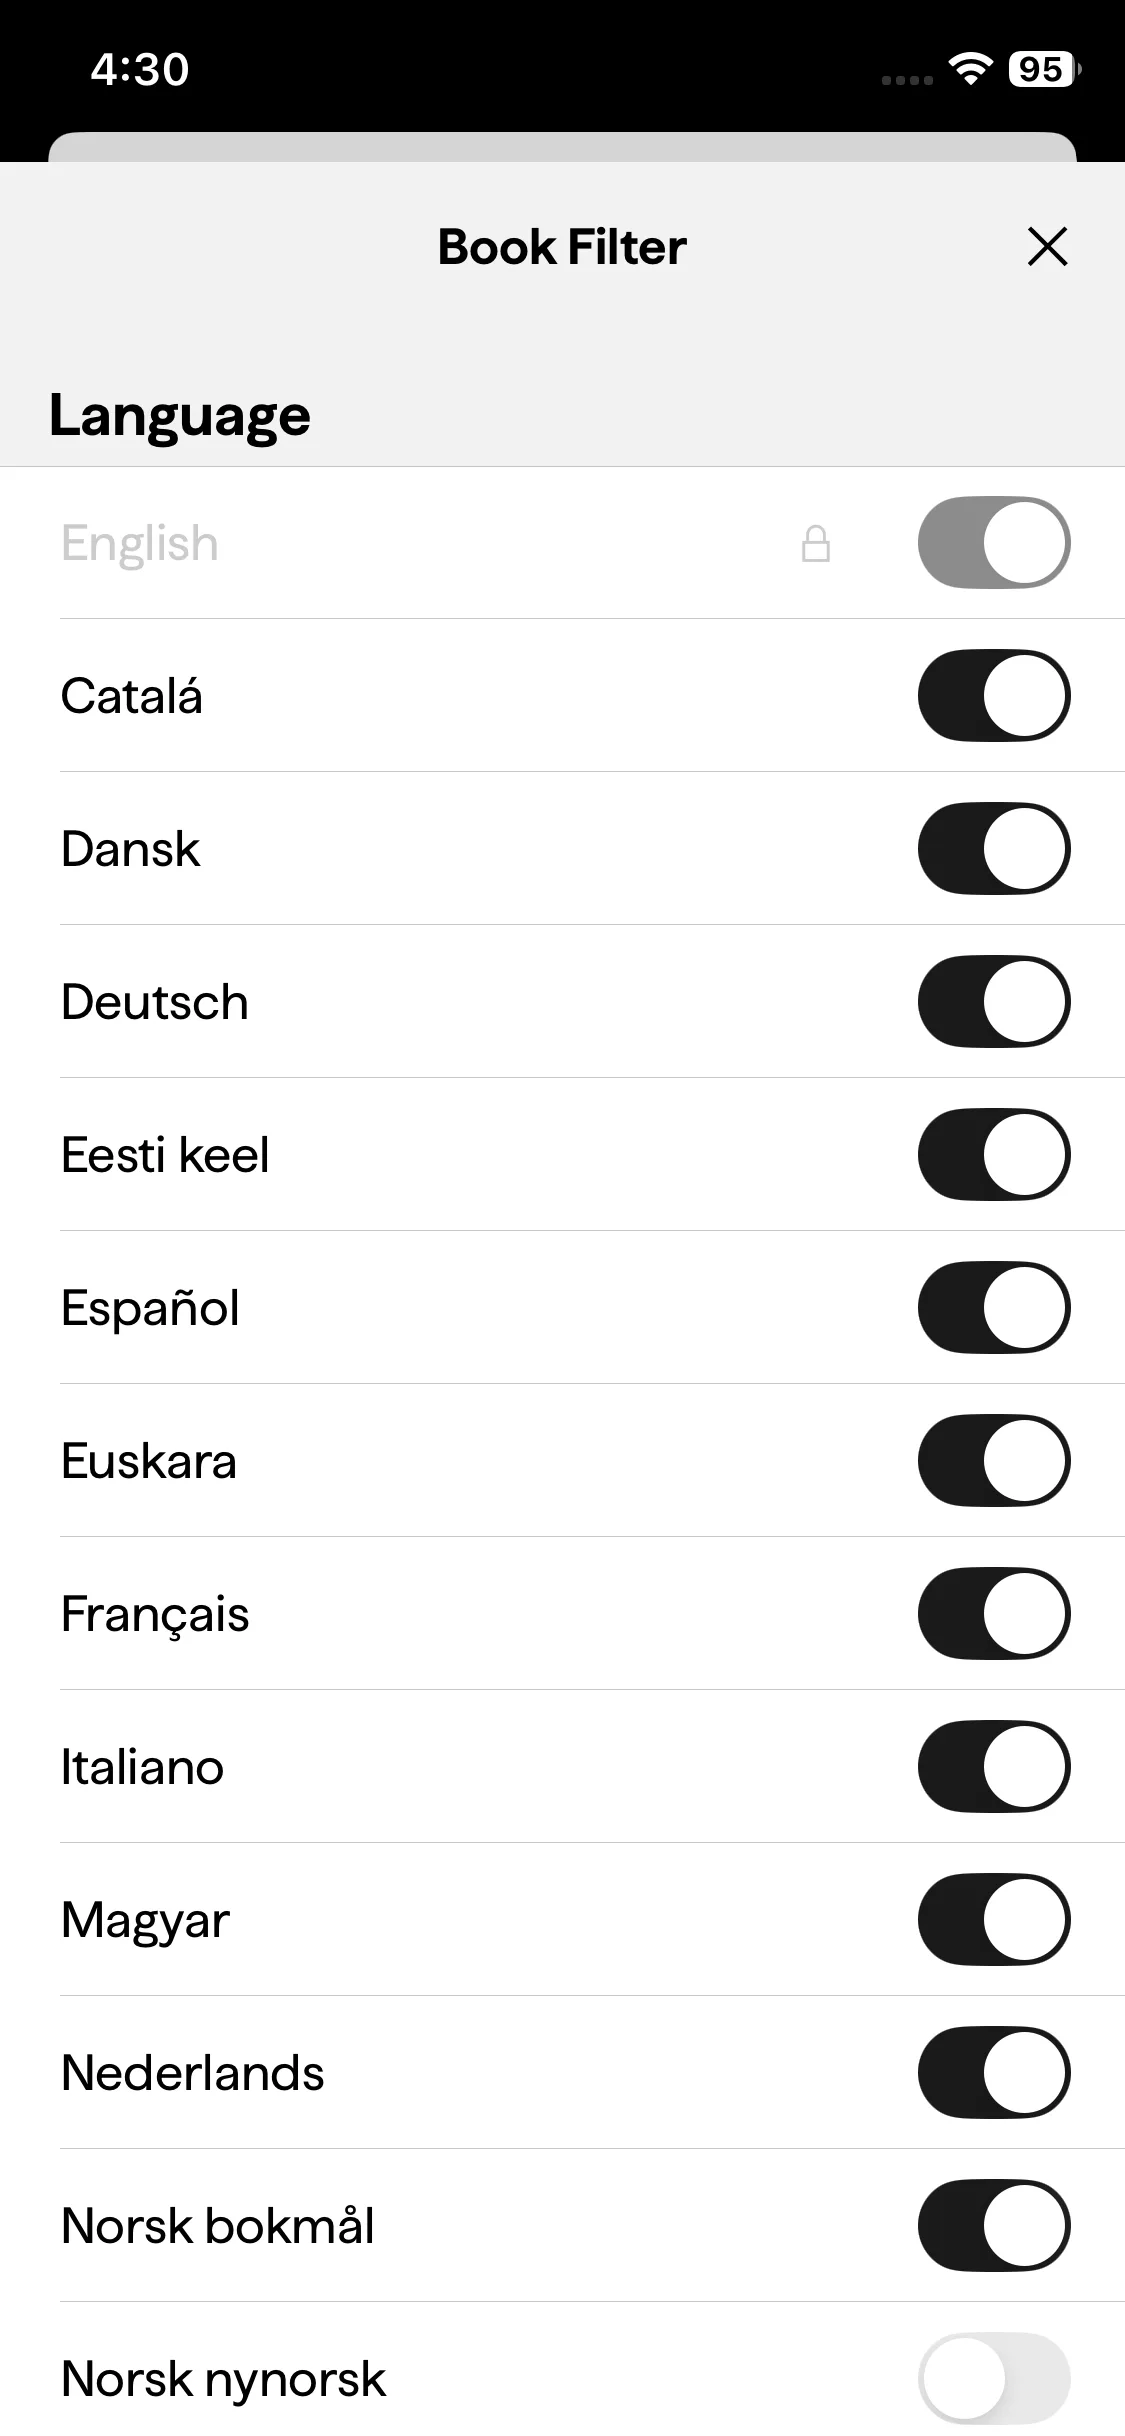Toggle the Español switch off
This screenshot has height=2436, width=1125.
click(x=993, y=1308)
